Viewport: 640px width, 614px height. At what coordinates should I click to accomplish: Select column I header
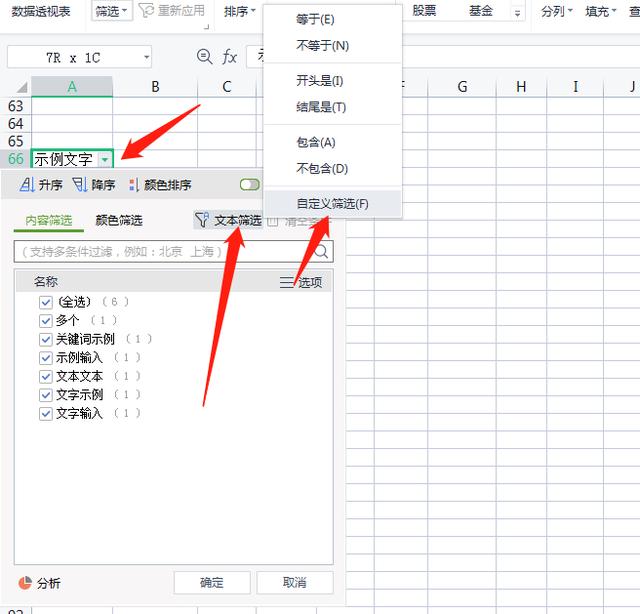[x=575, y=87]
